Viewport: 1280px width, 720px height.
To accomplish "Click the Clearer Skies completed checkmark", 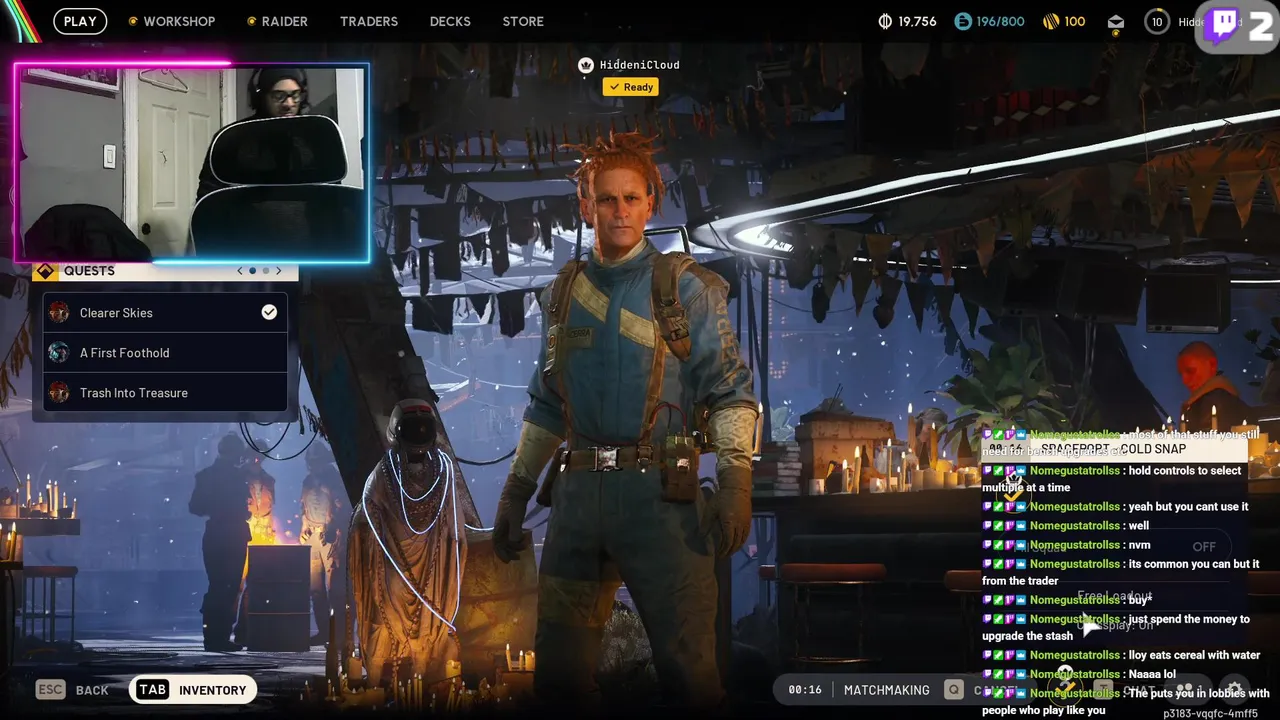I will point(269,312).
